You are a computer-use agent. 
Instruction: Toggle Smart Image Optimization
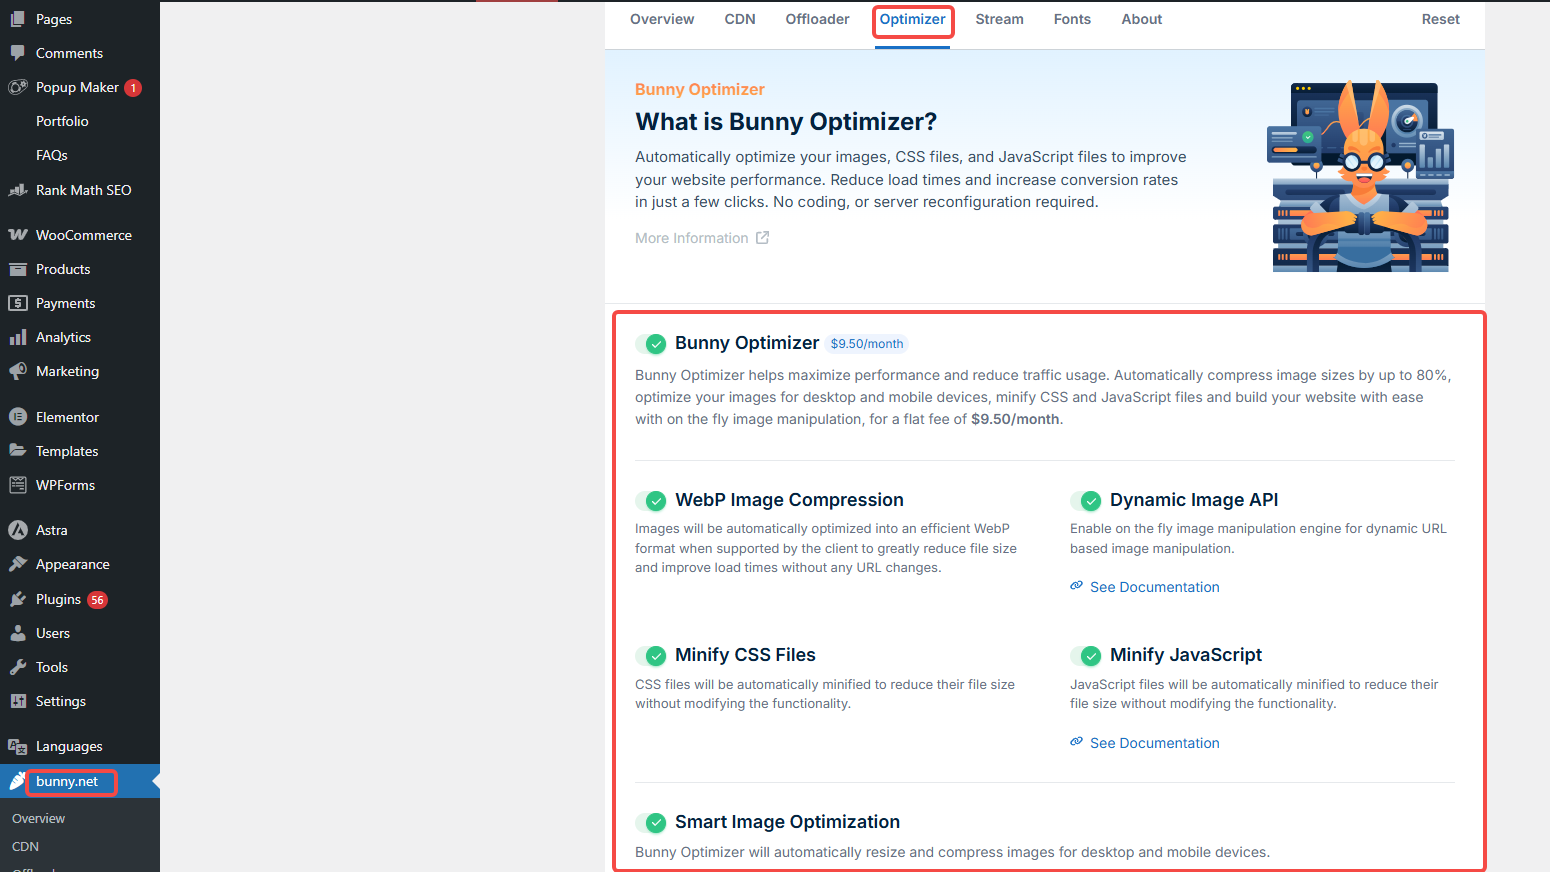(652, 823)
